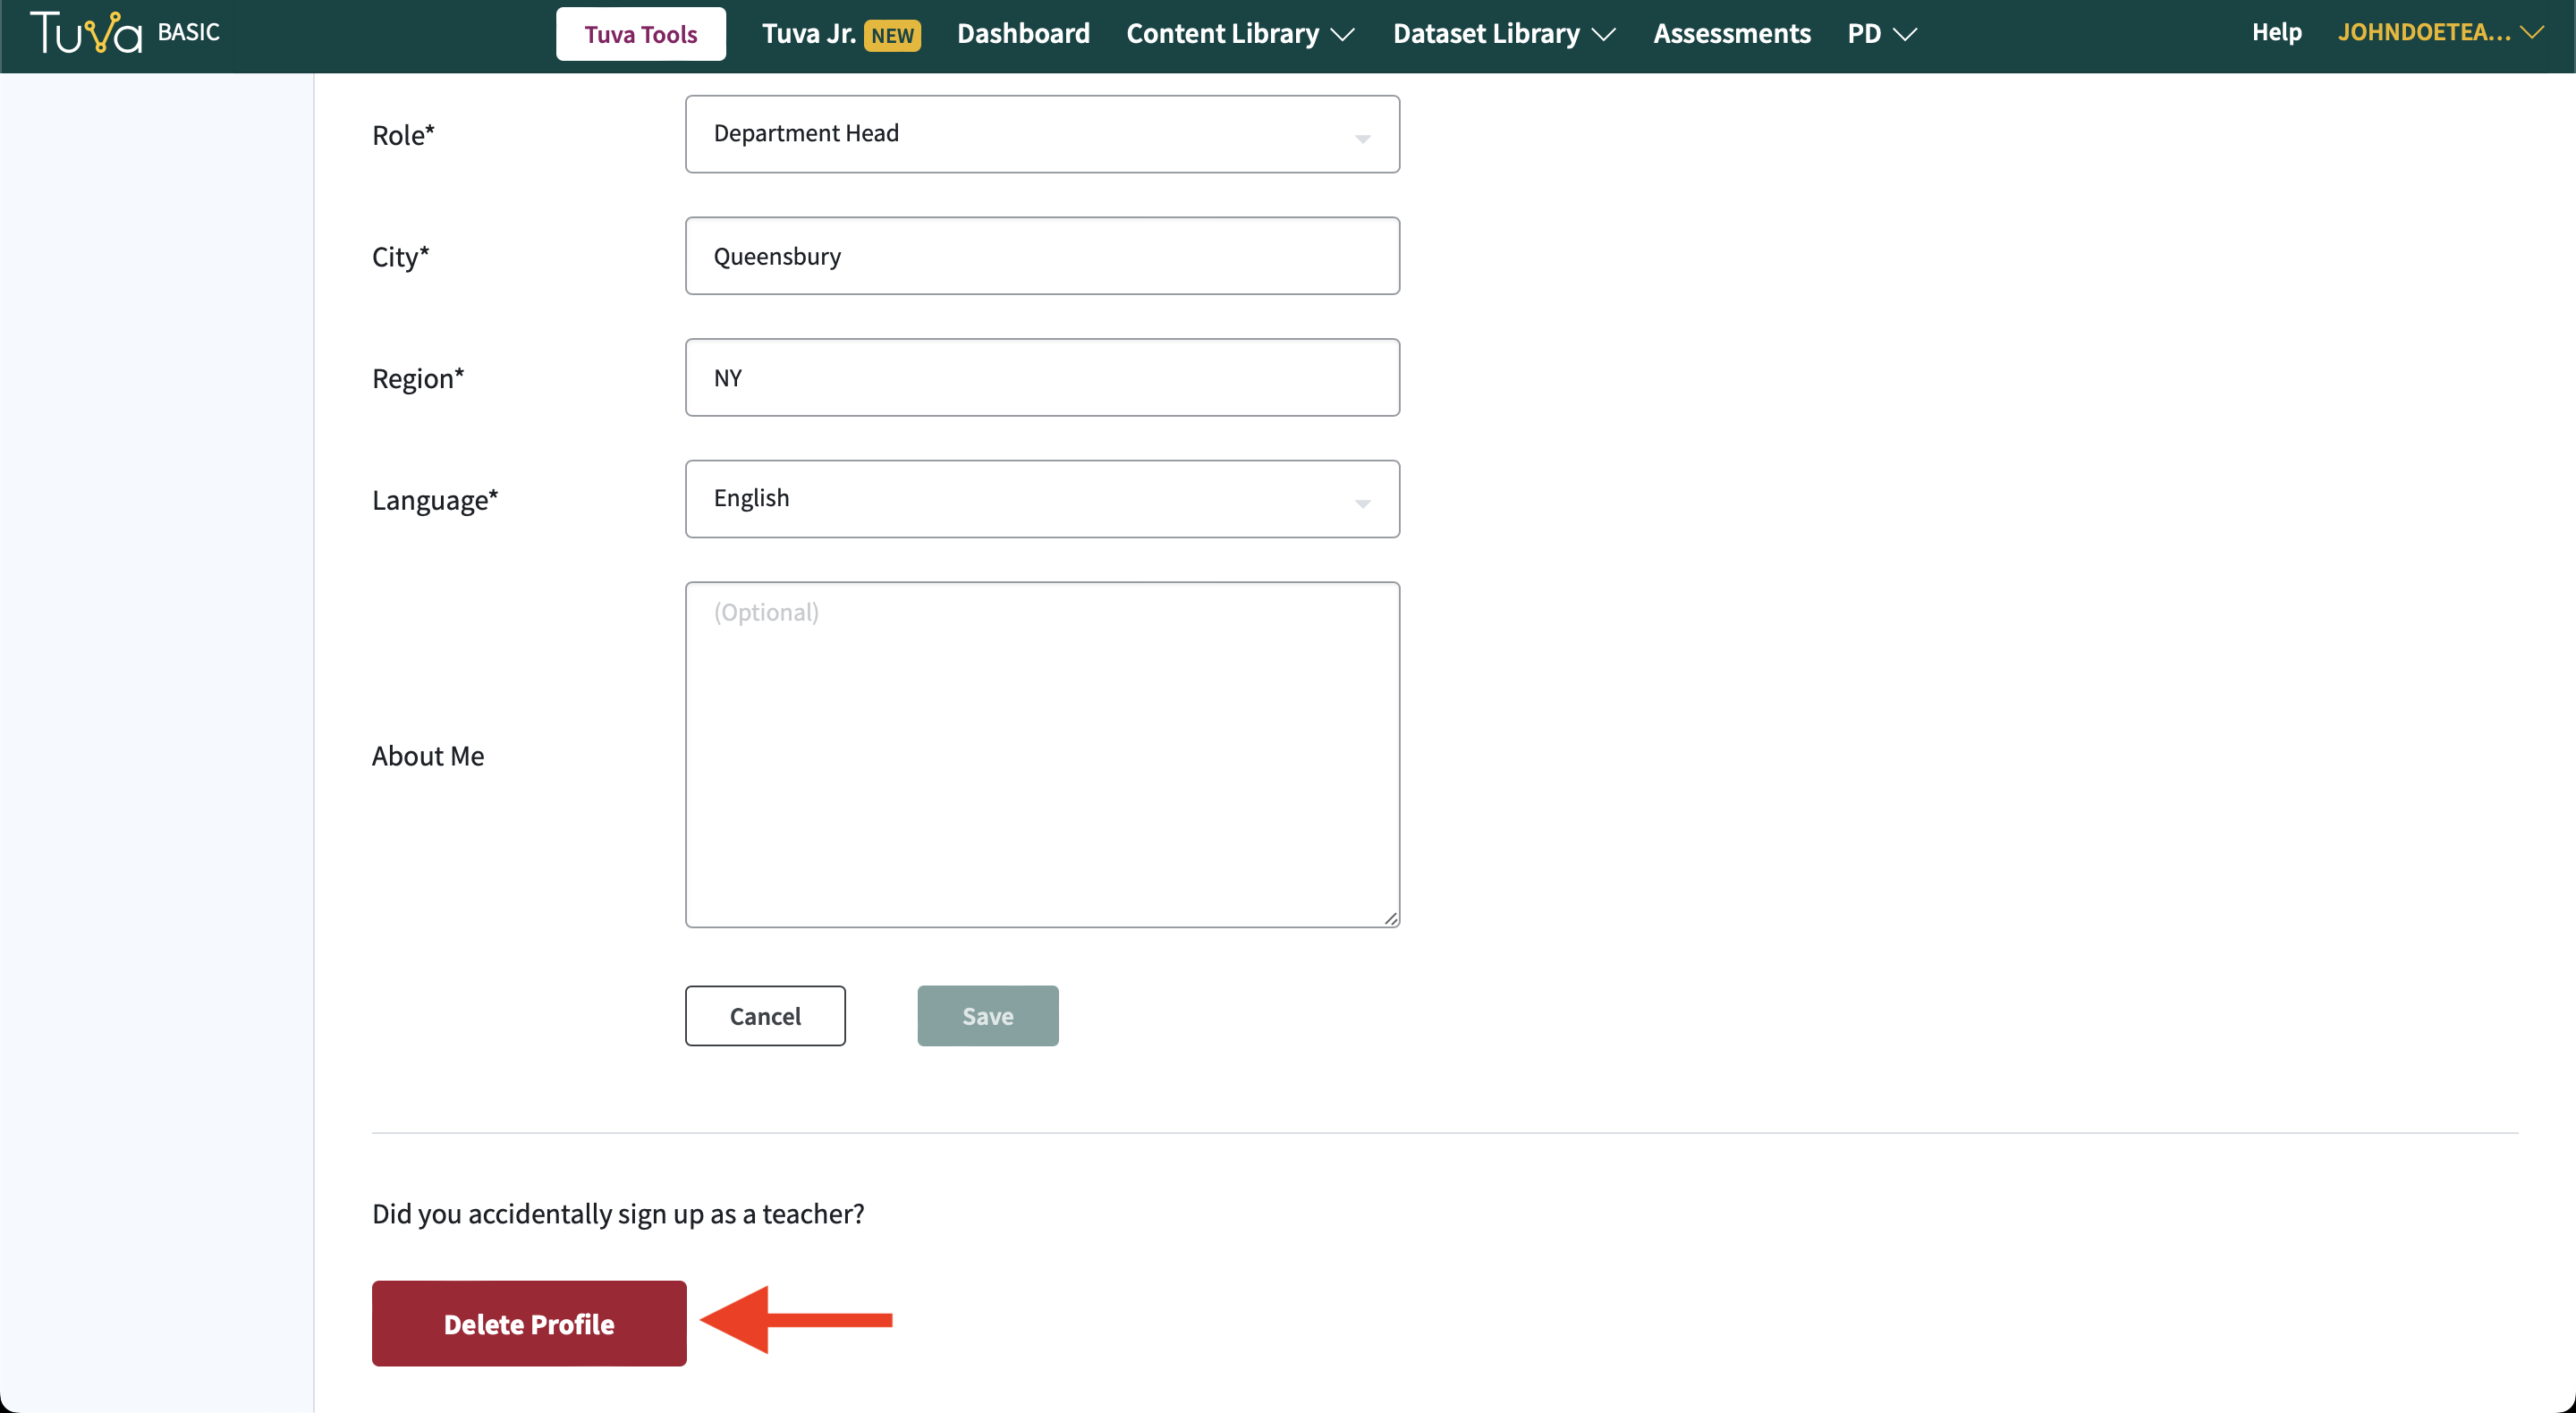Click the About Me field label
The height and width of the screenshot is (1413, 2576).
coord(428,756)
